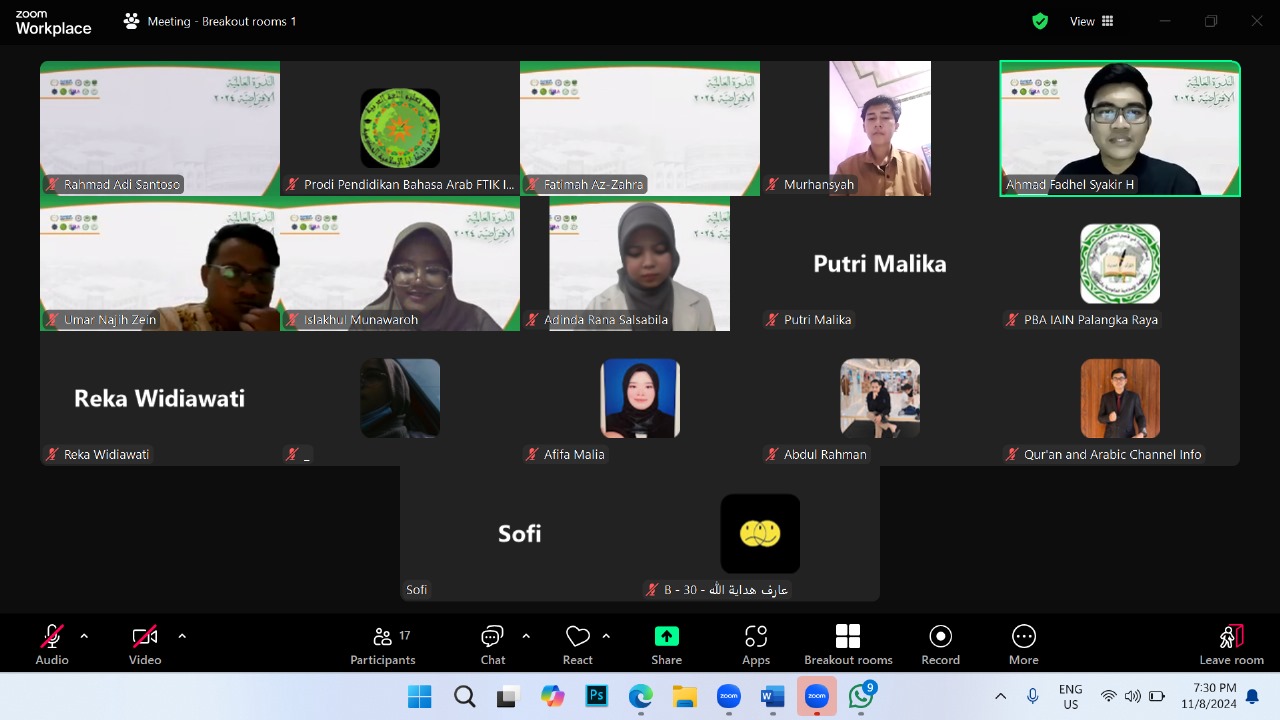Open the Apps panel
Screen dimensions: 1280x720
pyautogui.click(x=756, y=644)
